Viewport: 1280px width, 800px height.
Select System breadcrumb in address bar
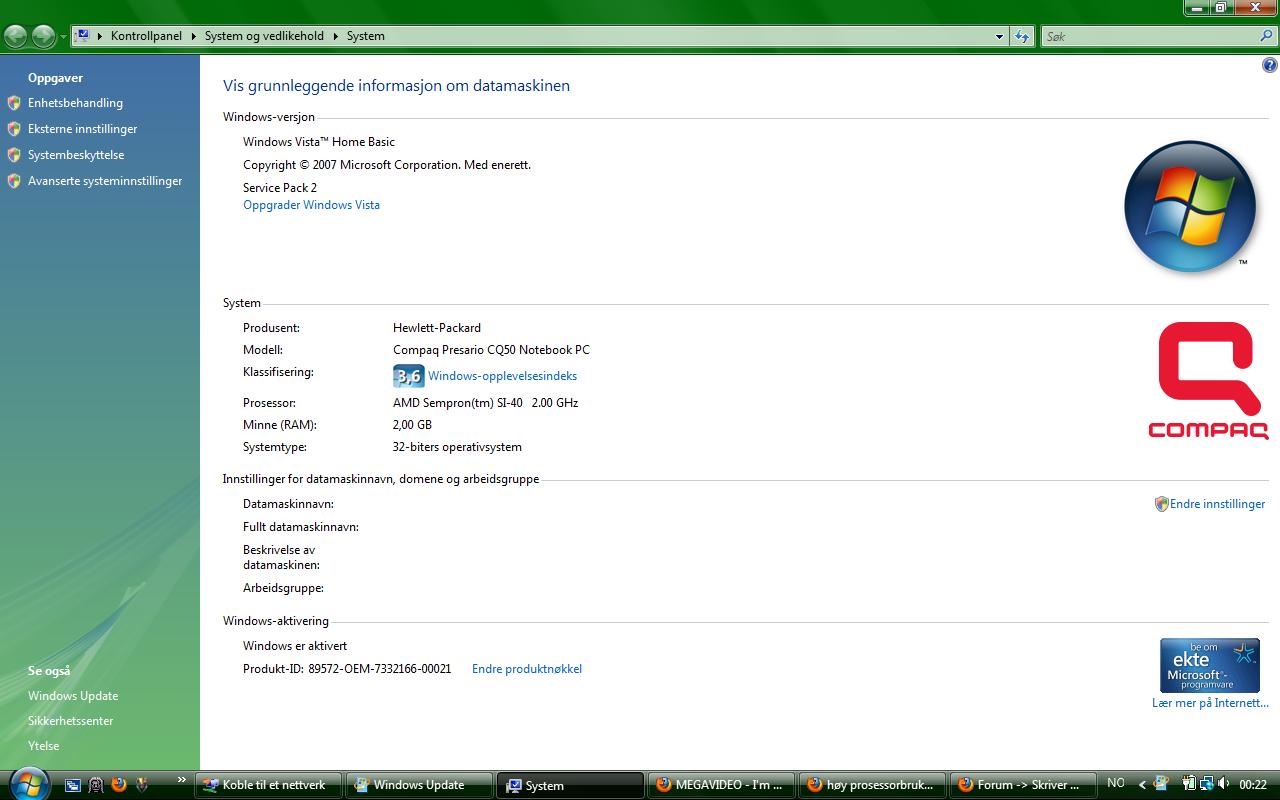pos(366,36)
